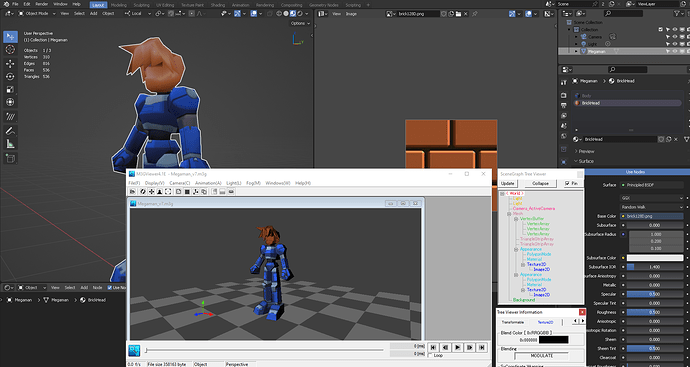Image resolution: width=690 pixels, height=367 pixels.
Task: Switch to the Shading workspace tab
Action: (x=217, y=5)
